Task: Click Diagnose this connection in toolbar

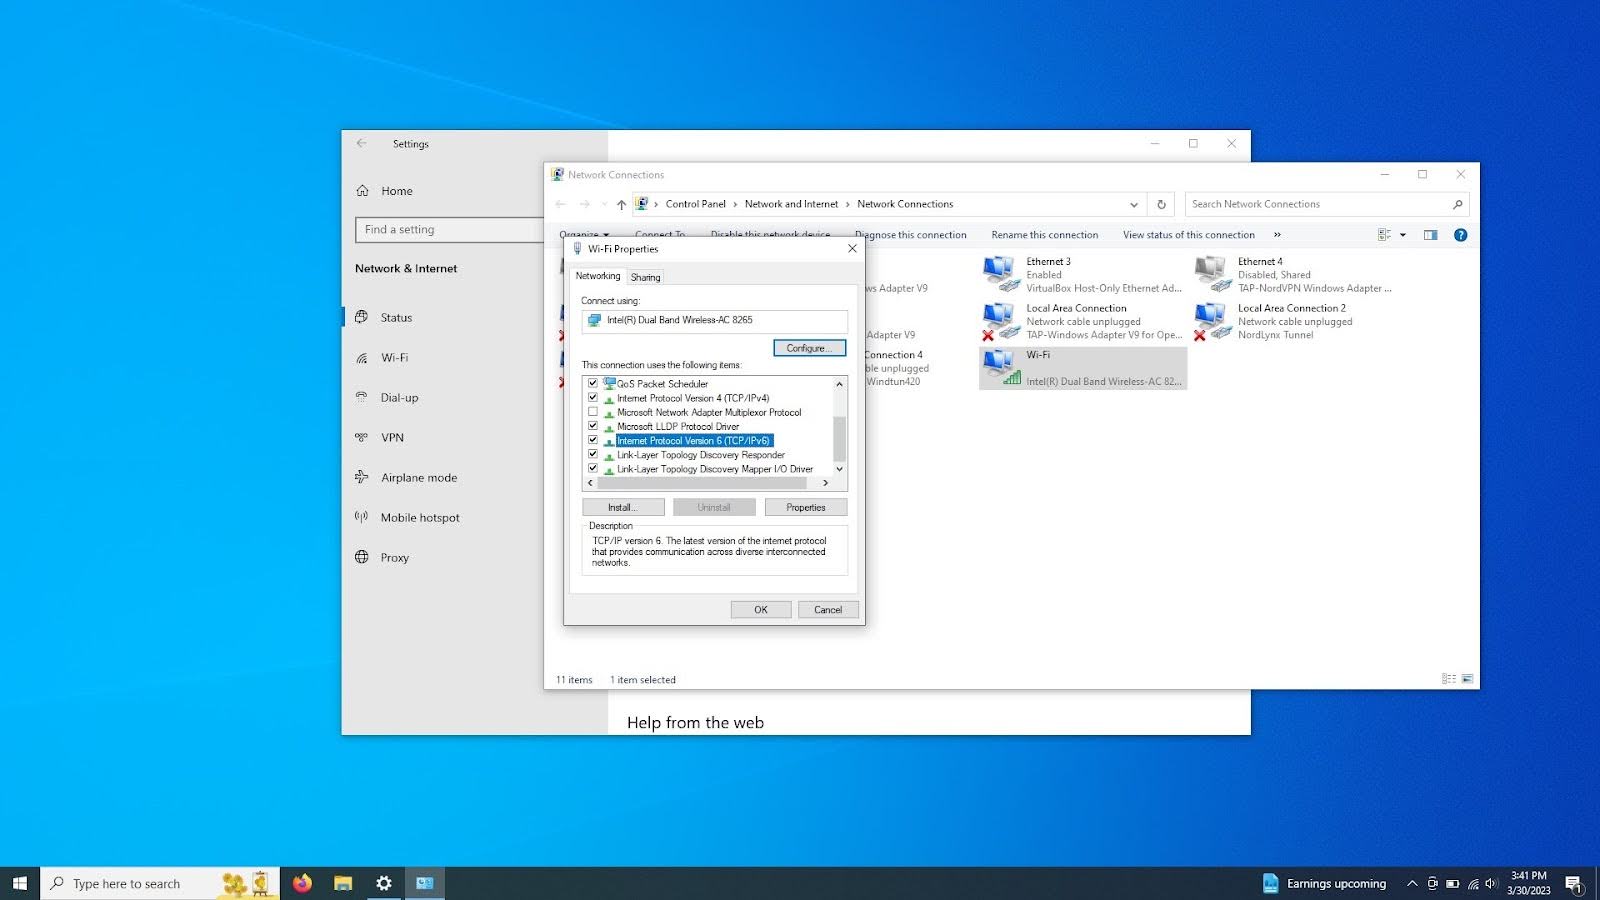Action: coord(911,235)
